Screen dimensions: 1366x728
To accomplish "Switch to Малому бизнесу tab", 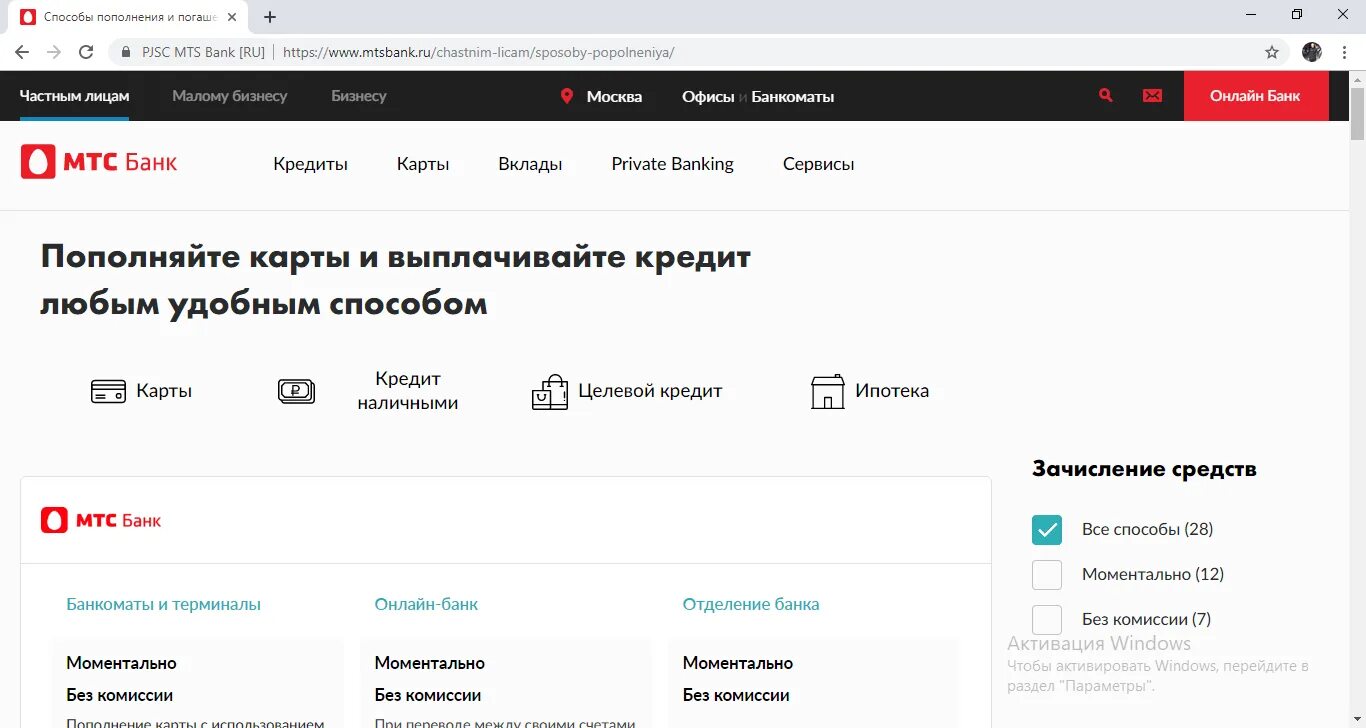I will (x=229, y=96).
